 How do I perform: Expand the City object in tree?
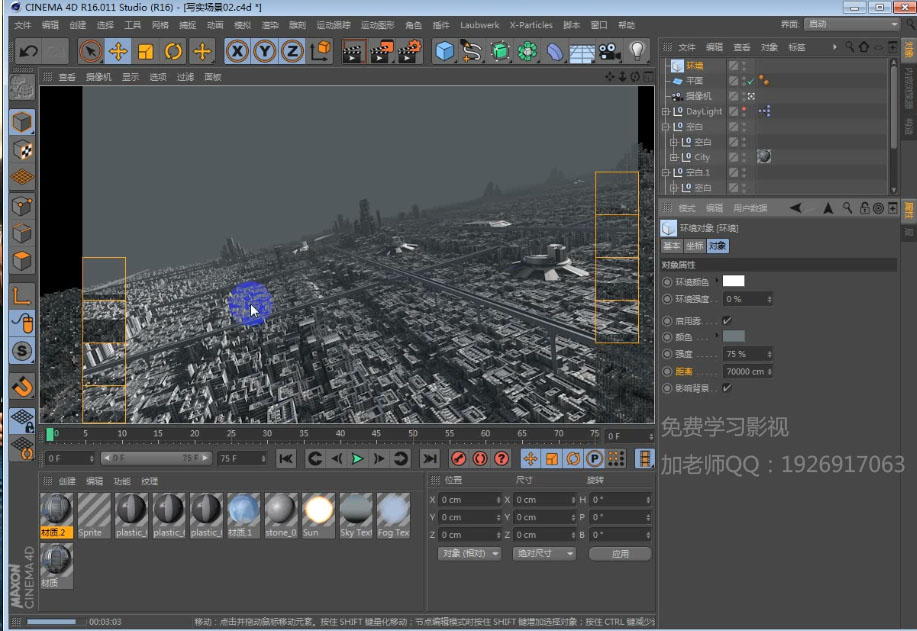point(673,157)
